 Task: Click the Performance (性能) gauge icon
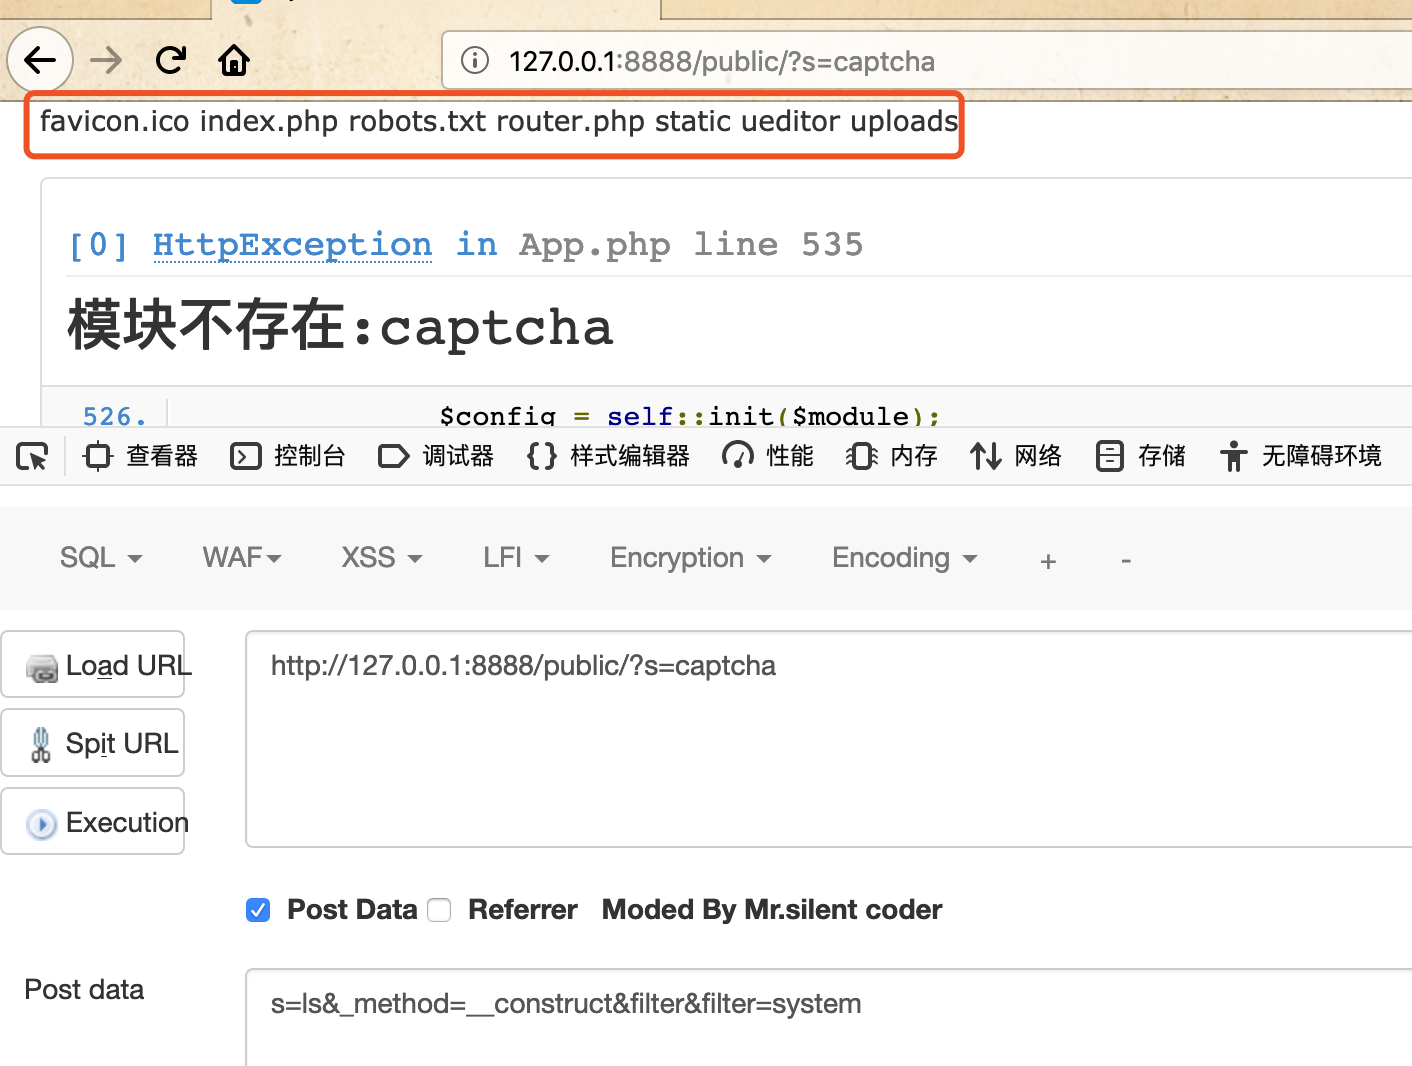pyautogui.click(x=738, y=457)
